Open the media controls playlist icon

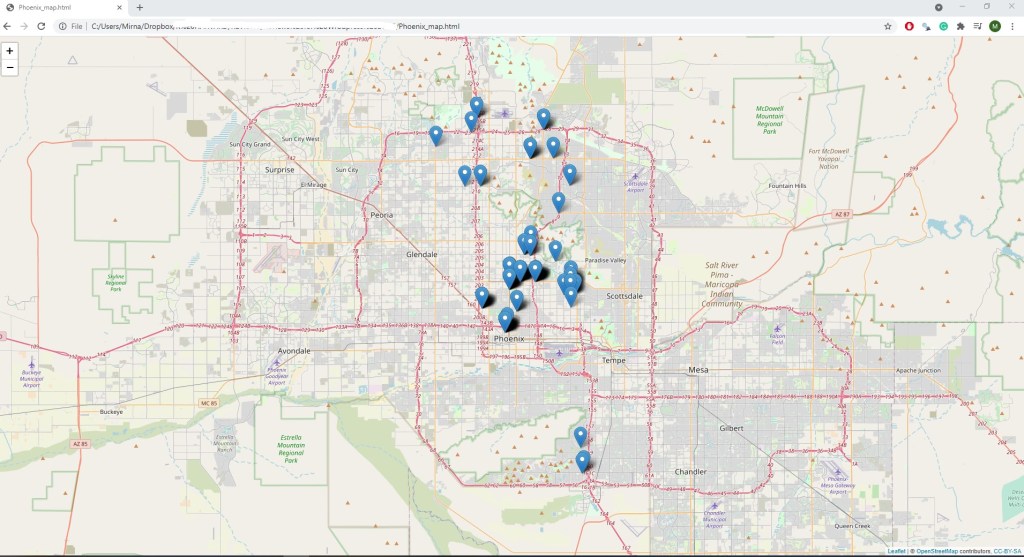pyautogui.click(x=977, y=26)
